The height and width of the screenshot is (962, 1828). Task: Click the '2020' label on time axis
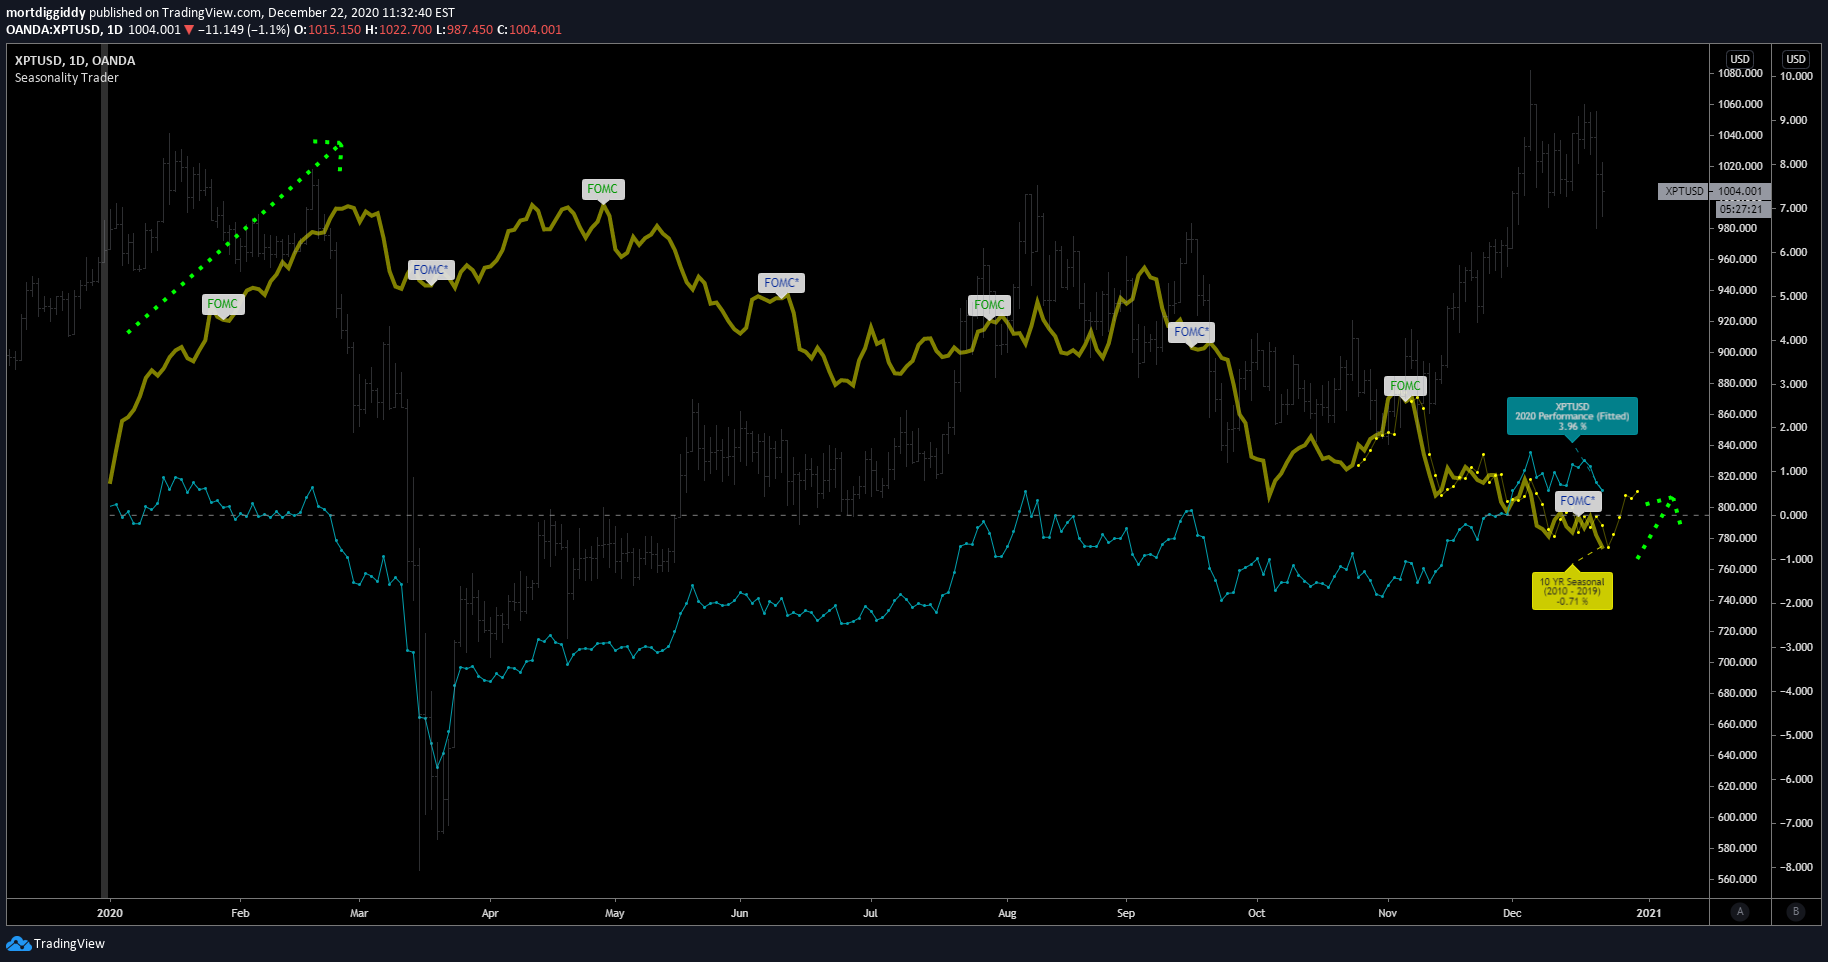[x=110, y=913]
